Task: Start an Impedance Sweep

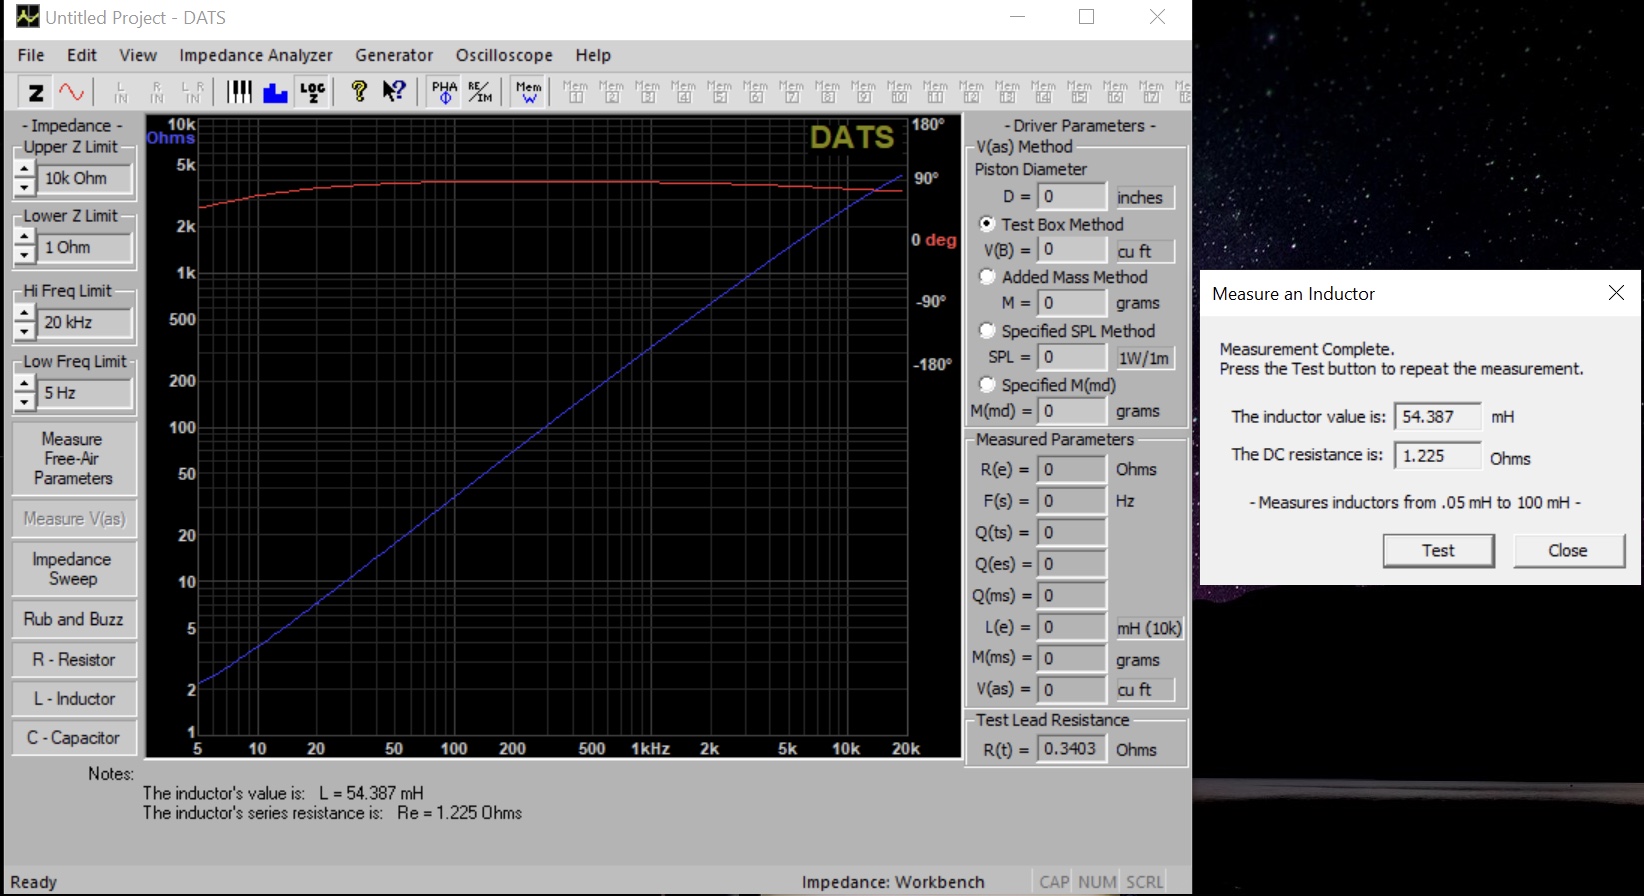Action: [73, 569]
